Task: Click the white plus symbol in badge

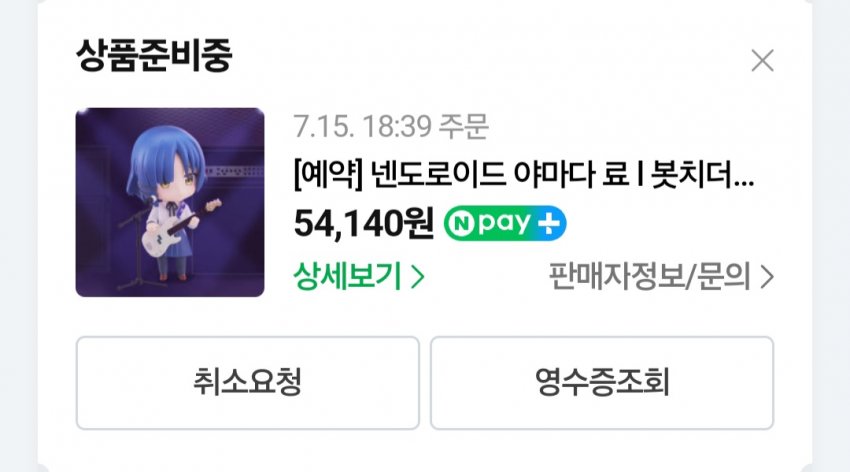Action: (x=549, y=223)
